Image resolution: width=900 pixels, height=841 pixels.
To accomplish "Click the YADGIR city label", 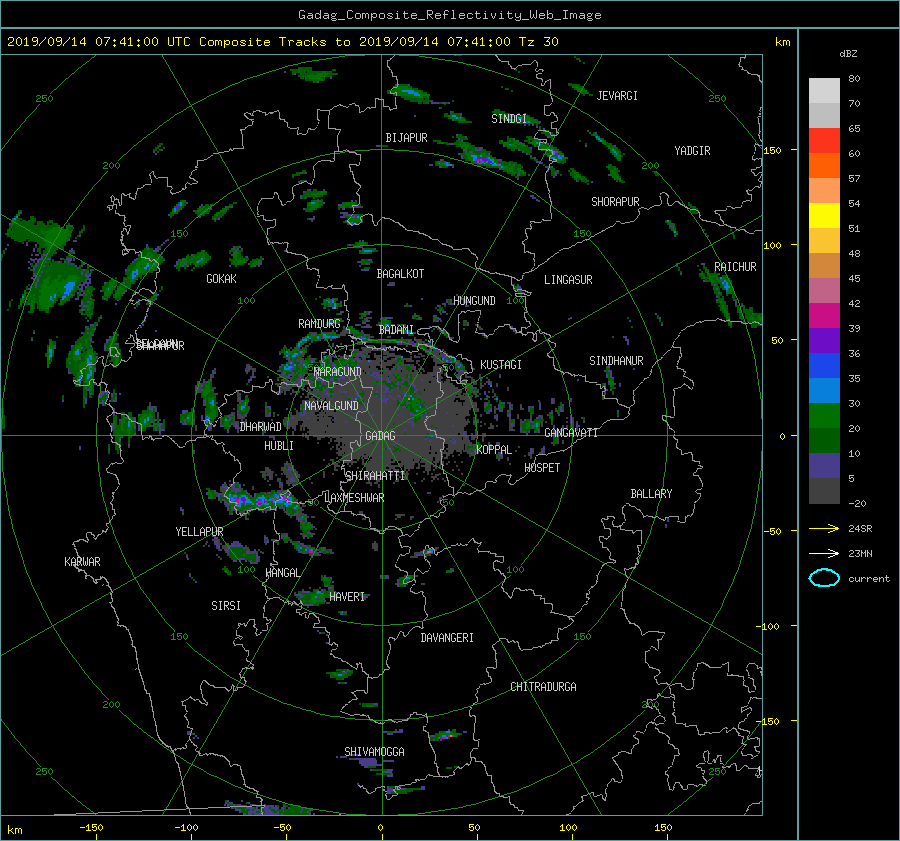I will (x=692, y=151).
